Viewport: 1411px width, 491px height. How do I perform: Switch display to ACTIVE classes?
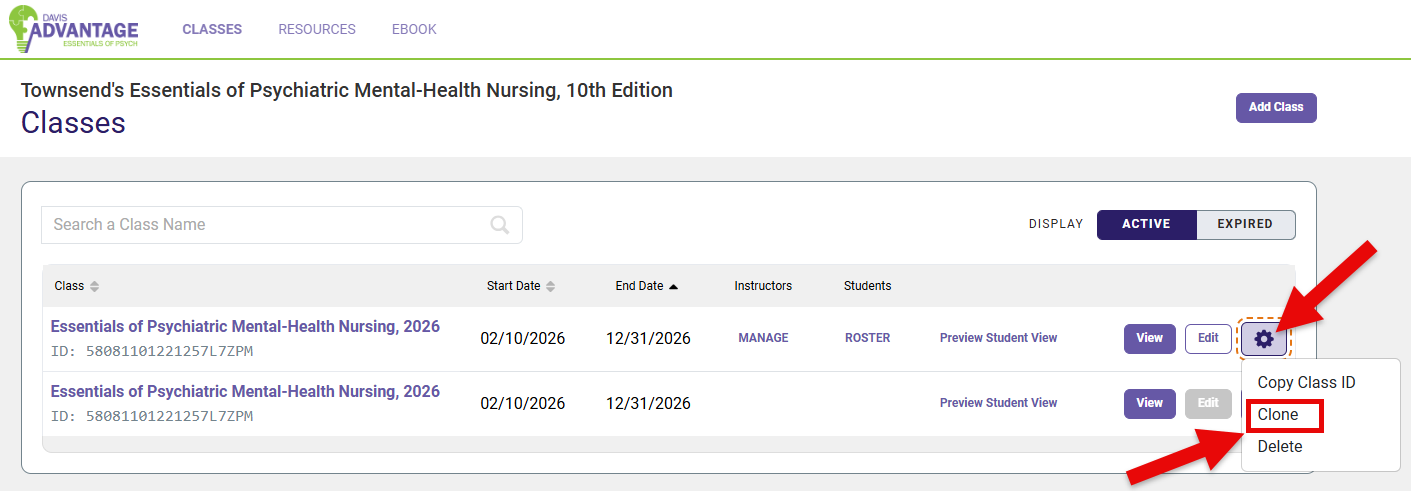[1146, 225]
